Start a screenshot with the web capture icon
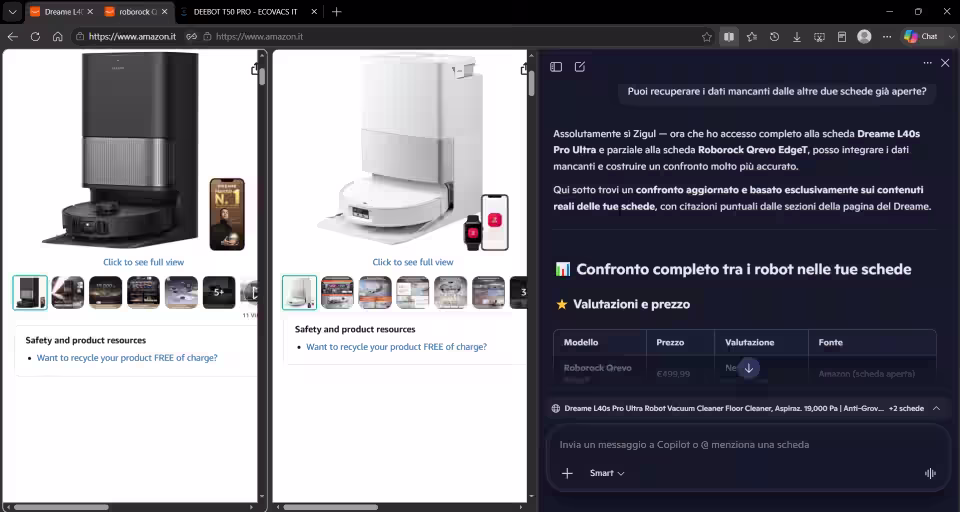Screen dimensions: 960x512 pos(819,37)
